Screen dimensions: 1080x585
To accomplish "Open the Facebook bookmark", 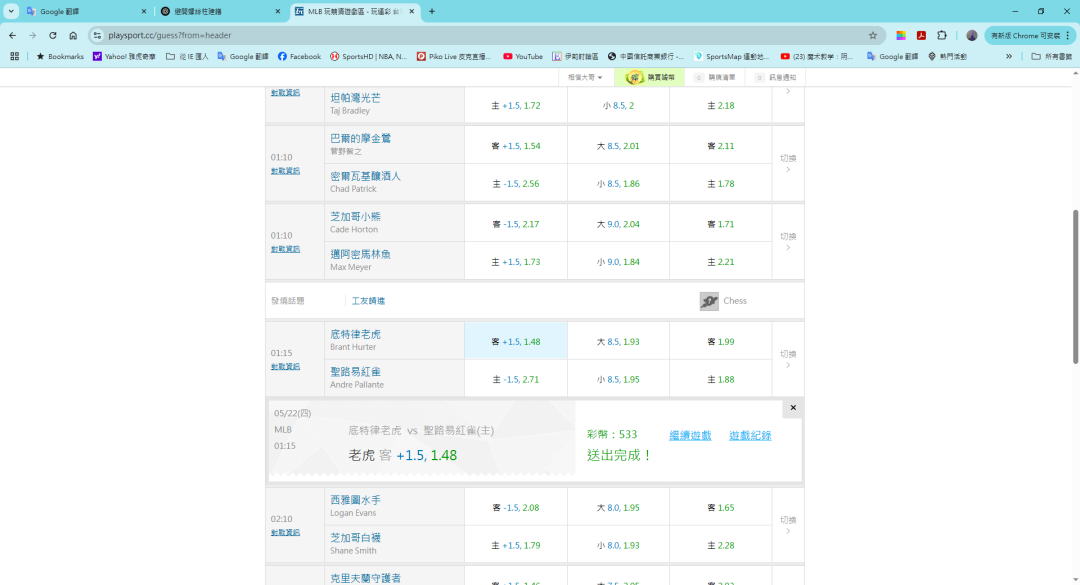I will tap(299, 57).
